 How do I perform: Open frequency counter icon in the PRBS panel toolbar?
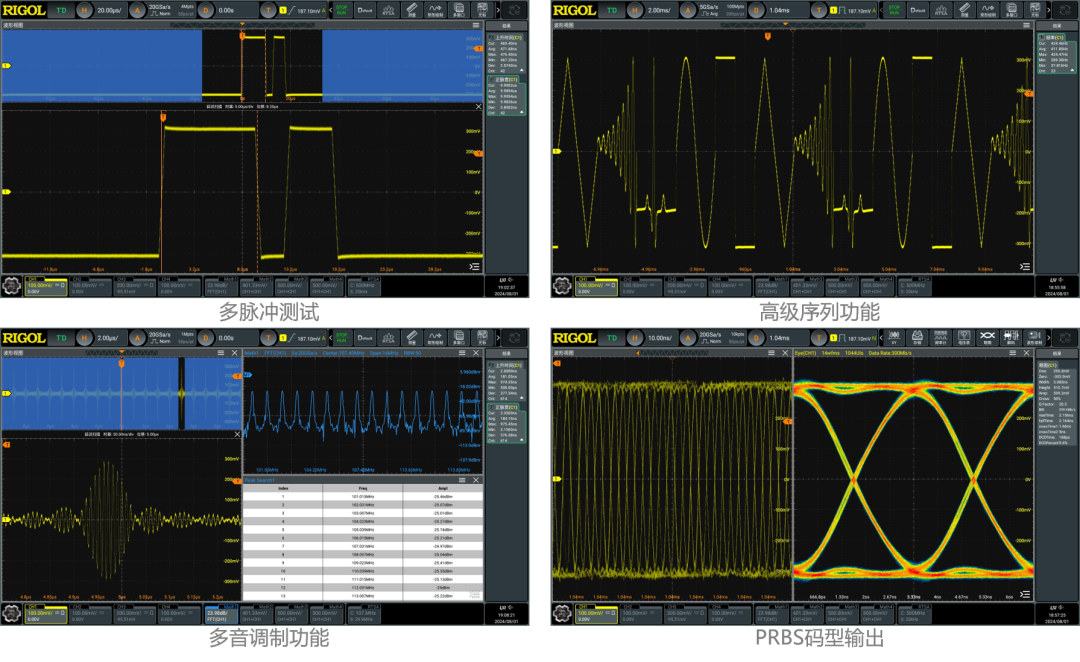(x=941, y=338)
